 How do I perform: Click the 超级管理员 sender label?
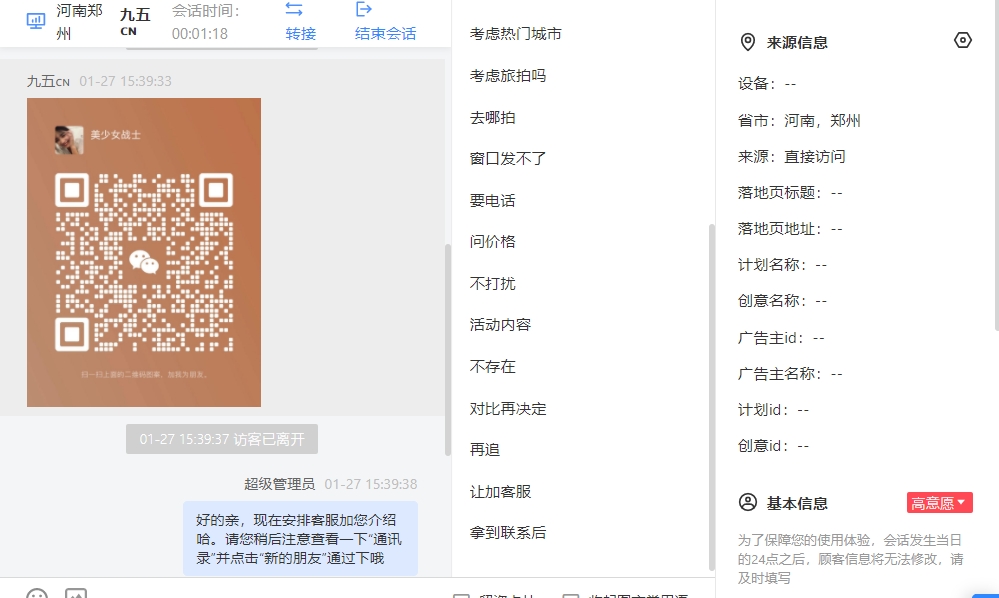[x=280, y=484]
